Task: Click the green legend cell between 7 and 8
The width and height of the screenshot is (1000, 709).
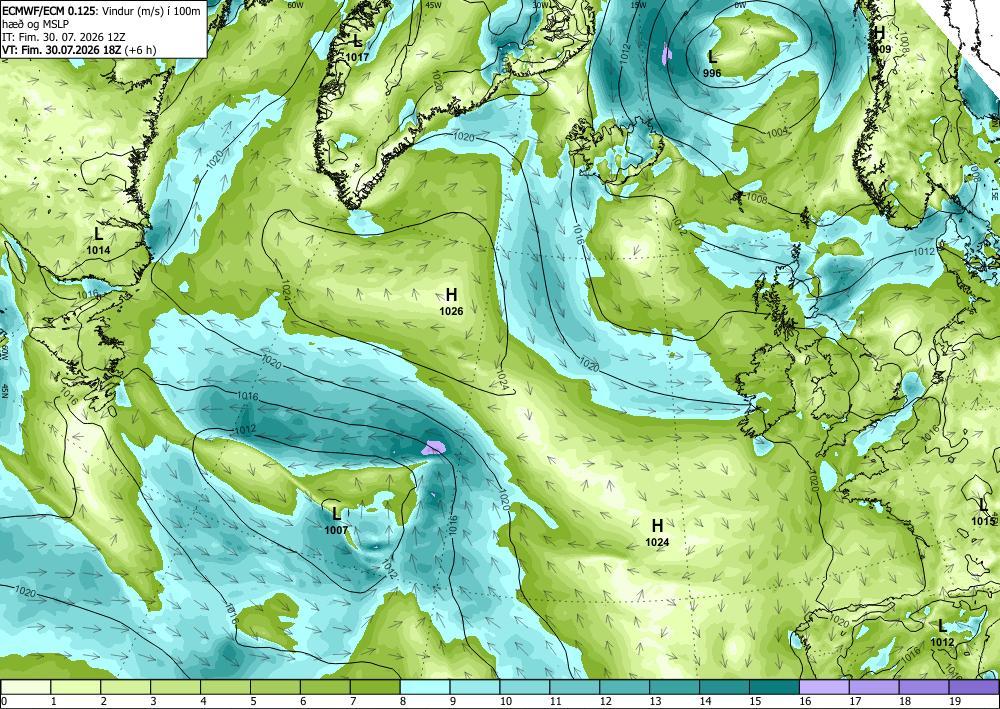Action: (375, 686)
